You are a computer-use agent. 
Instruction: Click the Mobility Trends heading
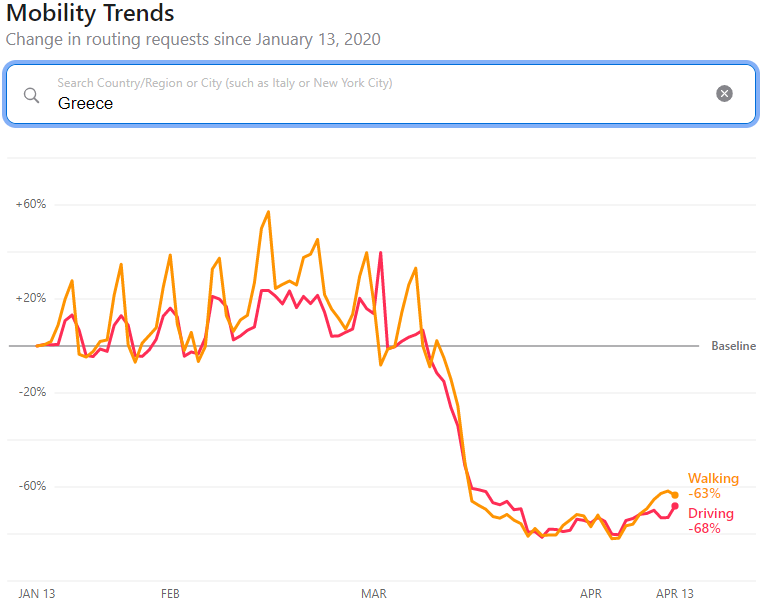click(90, 14)
